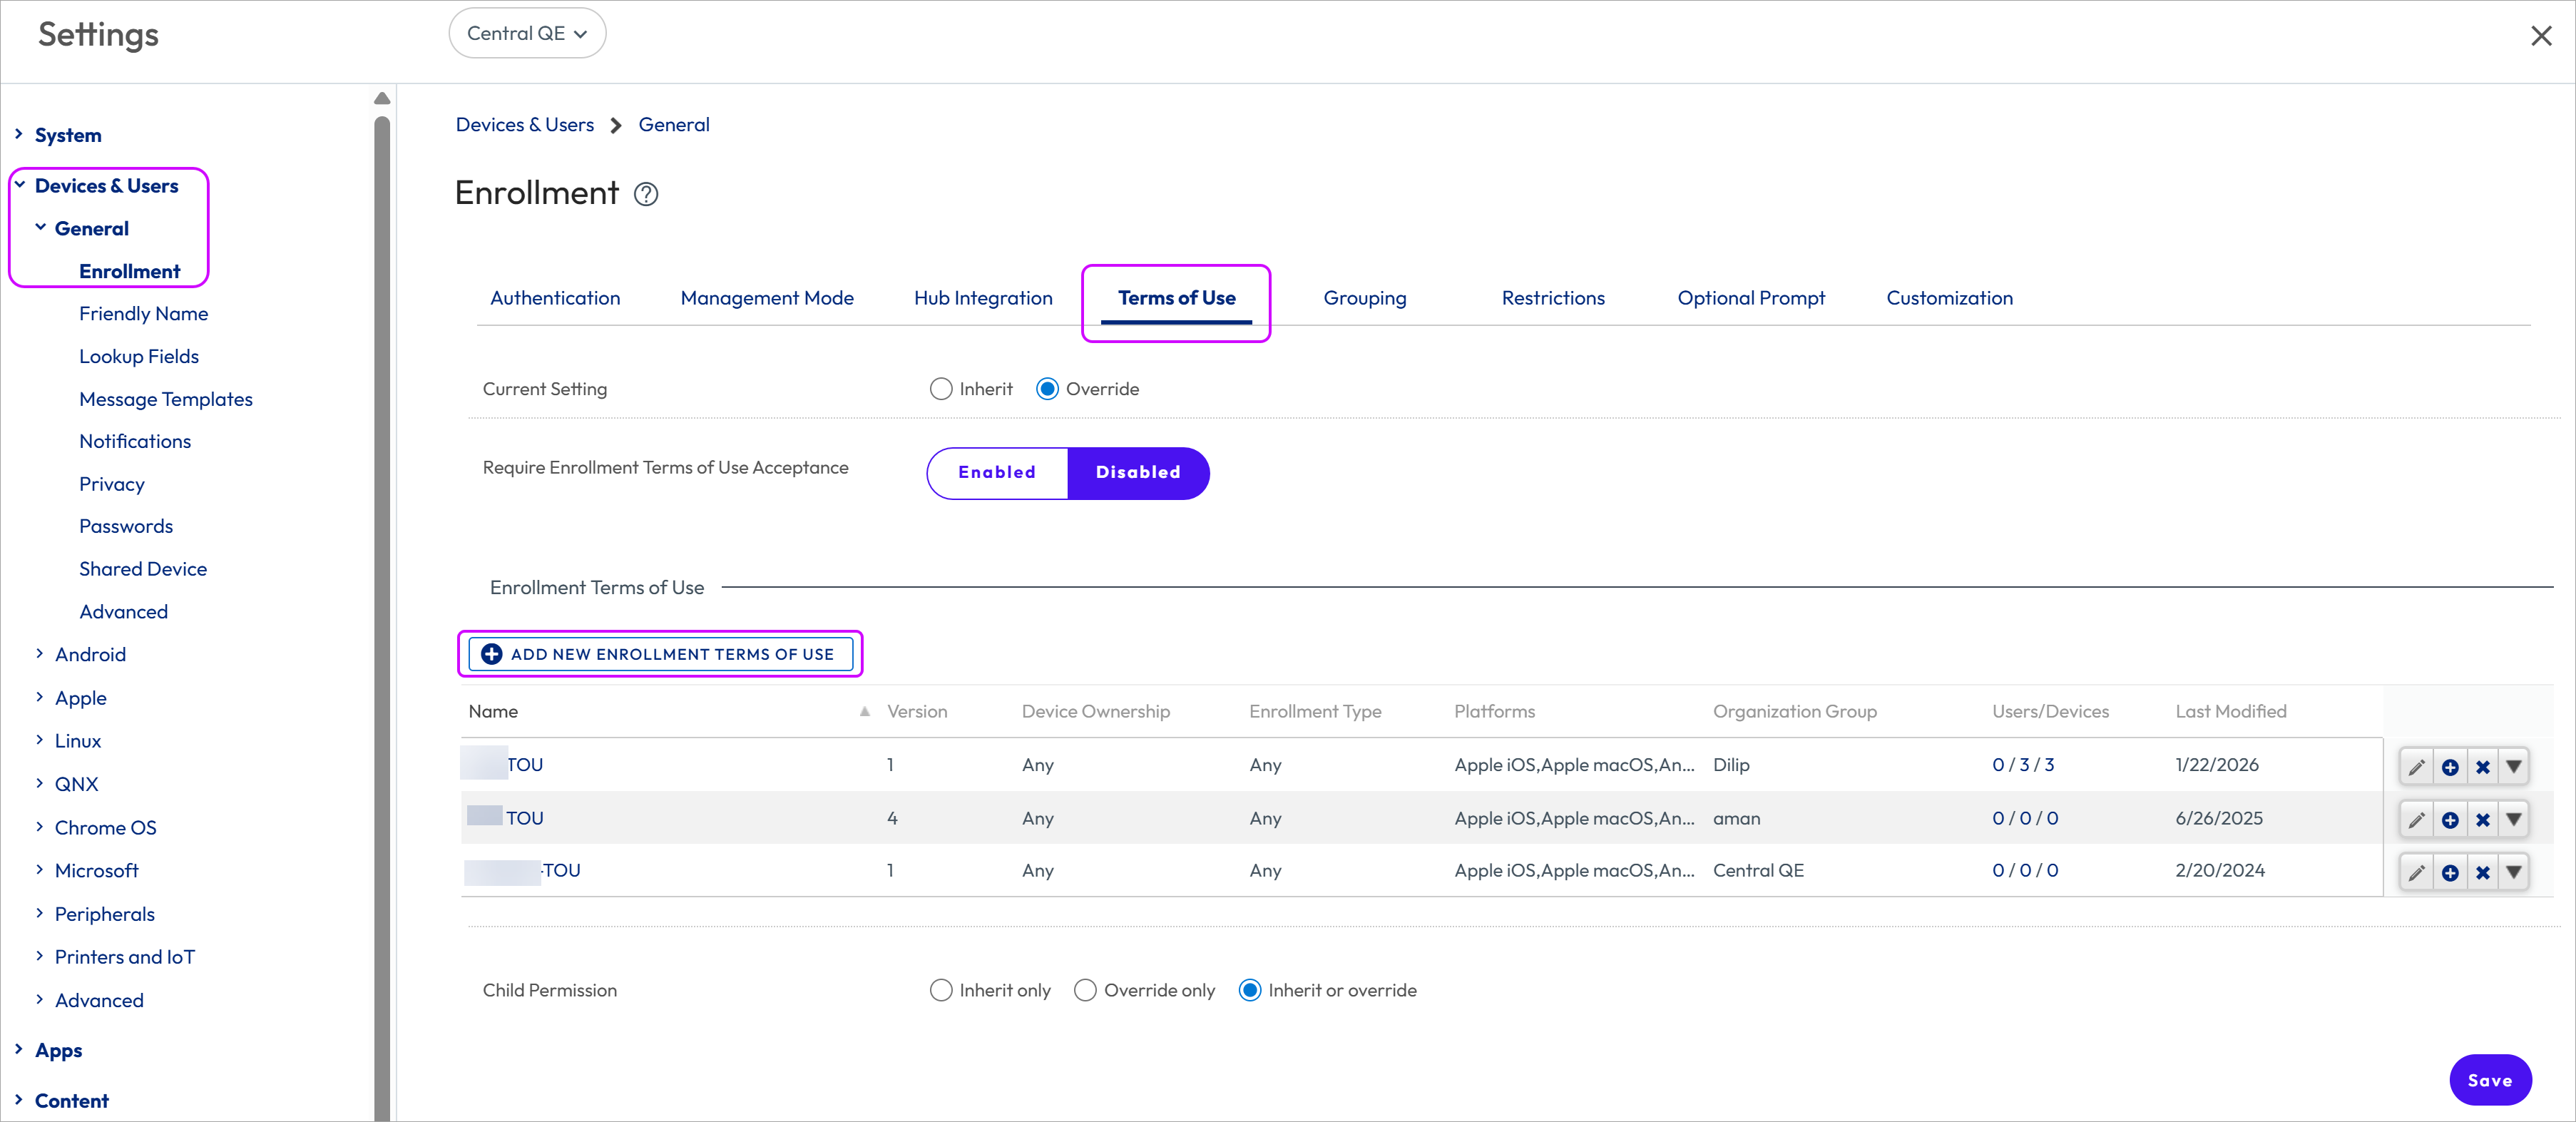Open the Devices & Users breadcrumb link
Image resolution: width=2576 pixels, height=1122 pixels.
tap(524, 125)
